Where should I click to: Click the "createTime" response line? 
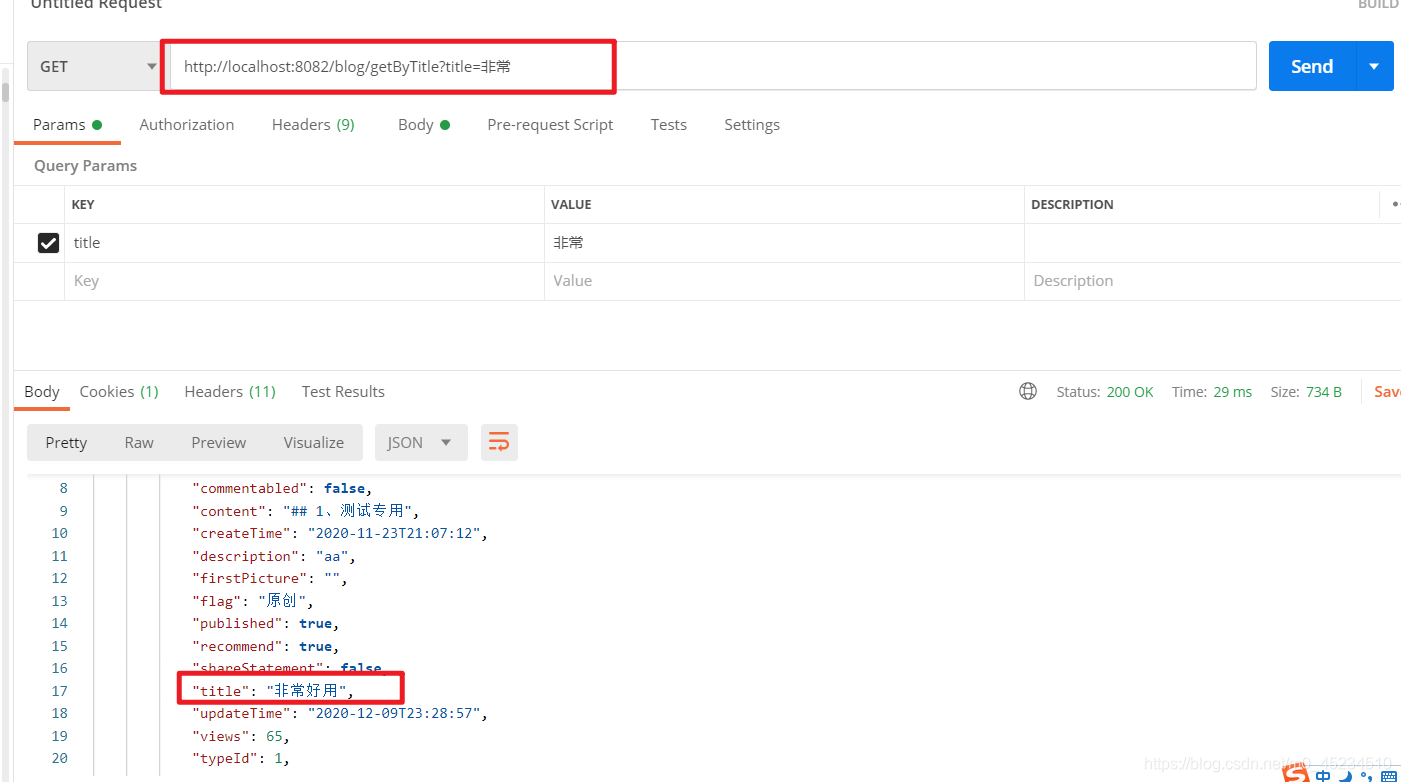(340, 533)
